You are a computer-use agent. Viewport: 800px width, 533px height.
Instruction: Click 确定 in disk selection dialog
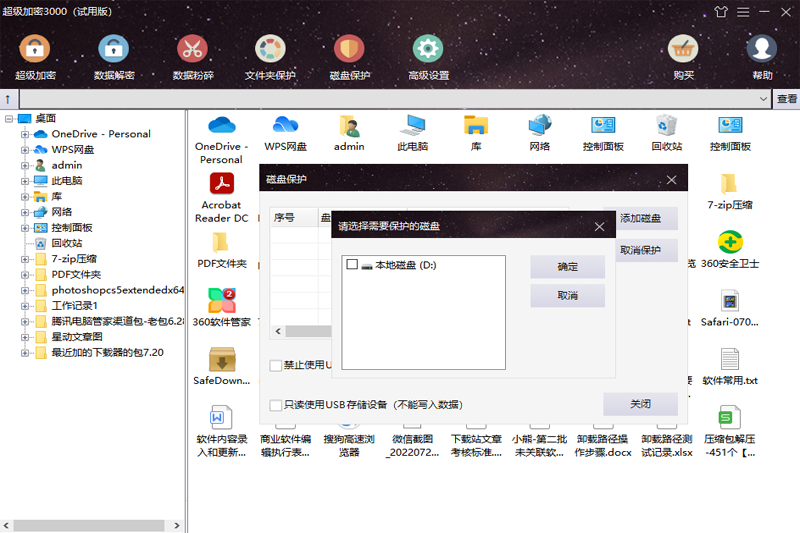click(x=567, y=267)
